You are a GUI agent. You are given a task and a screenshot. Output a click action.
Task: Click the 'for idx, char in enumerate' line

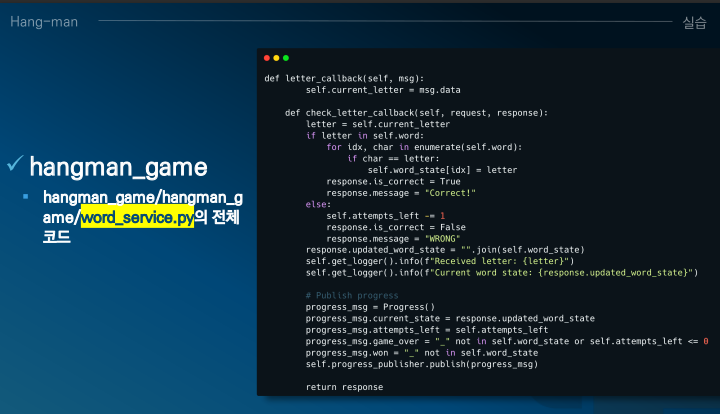click(424, 147)
